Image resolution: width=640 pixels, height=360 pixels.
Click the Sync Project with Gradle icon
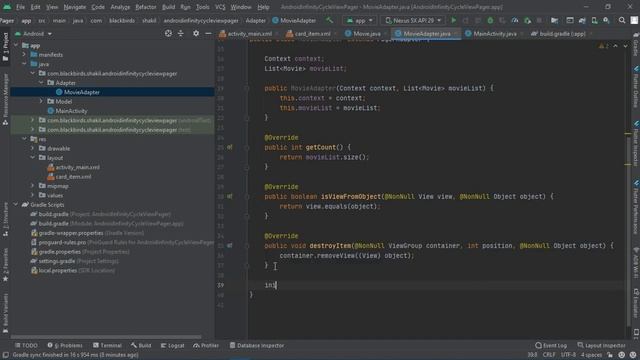pos(582,20)
